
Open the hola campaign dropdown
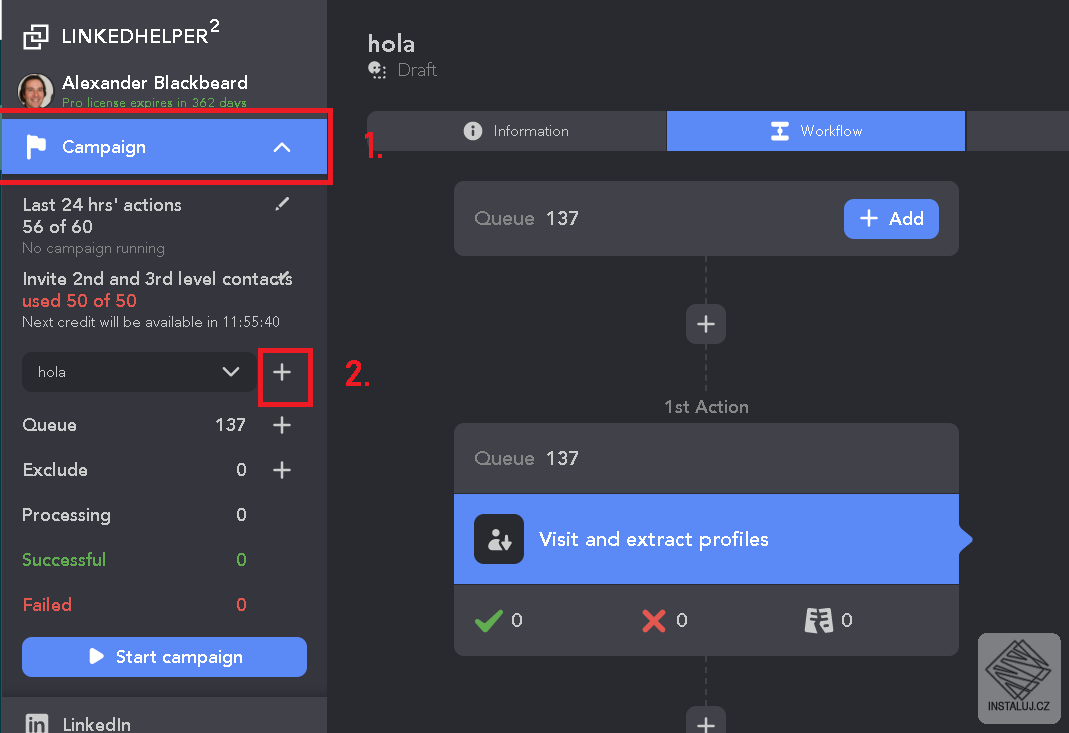[x=137, y=371]
